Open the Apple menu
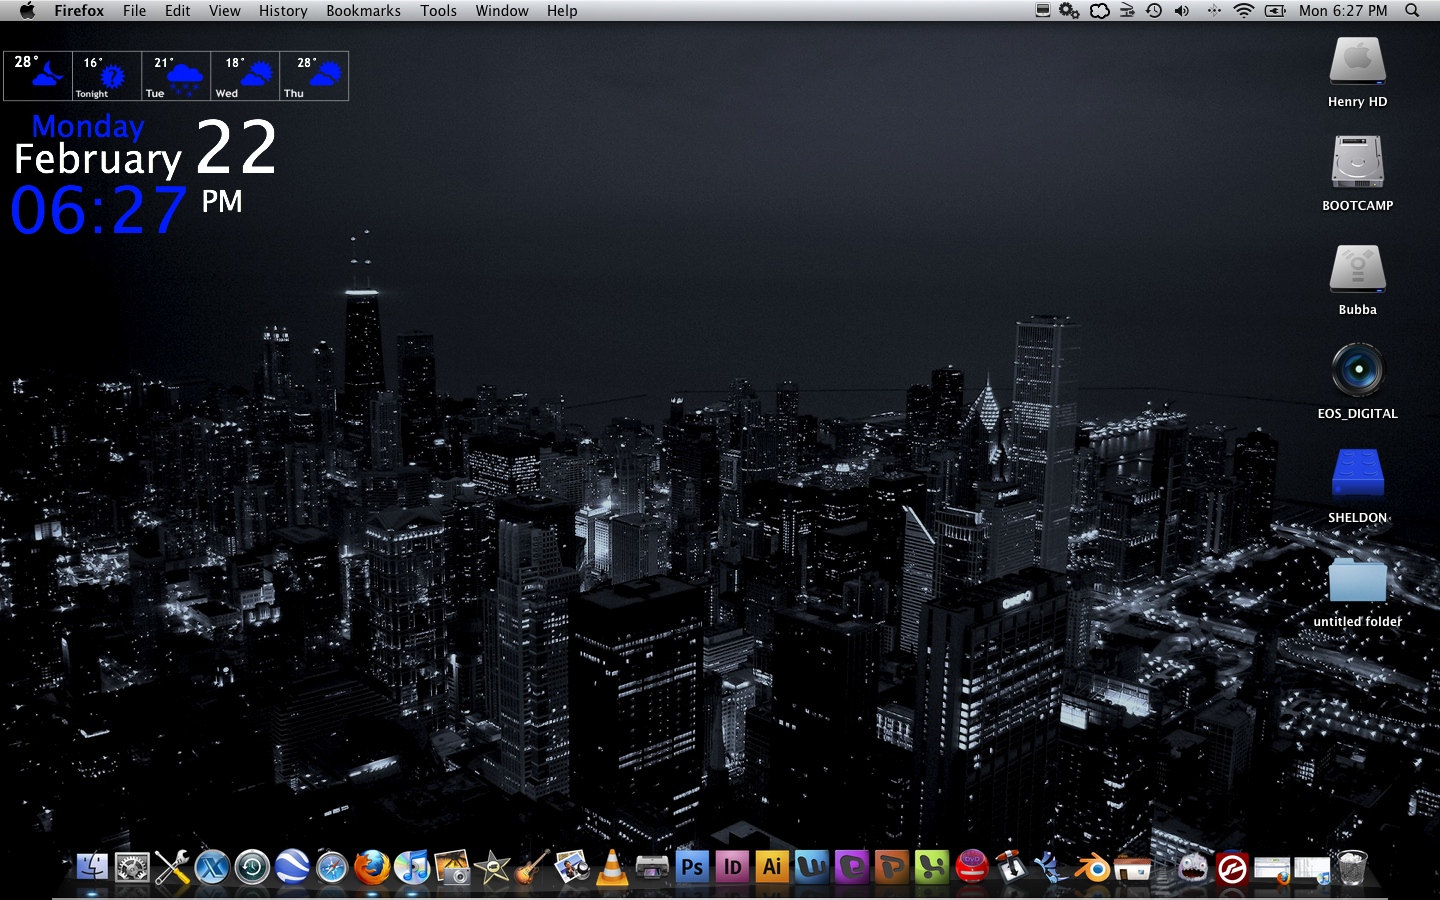This screenshot has width=1440, height=900. 27,10
